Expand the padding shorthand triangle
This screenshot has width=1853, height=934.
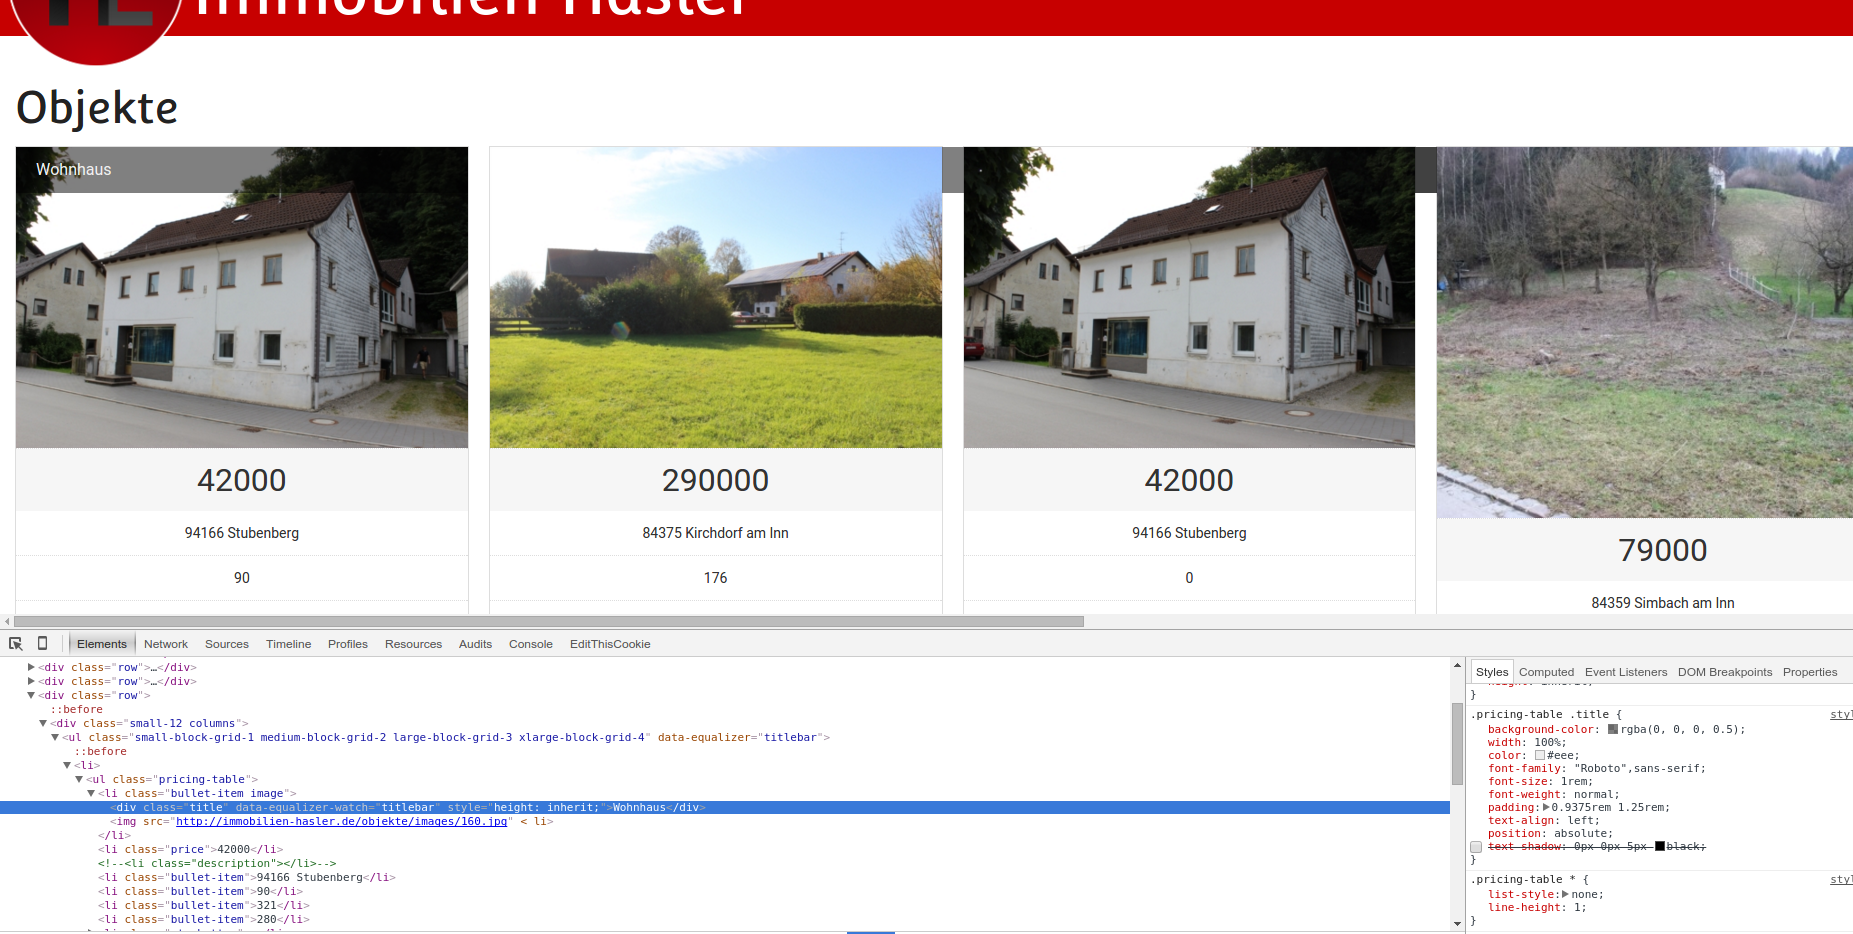pos(1546,807)
